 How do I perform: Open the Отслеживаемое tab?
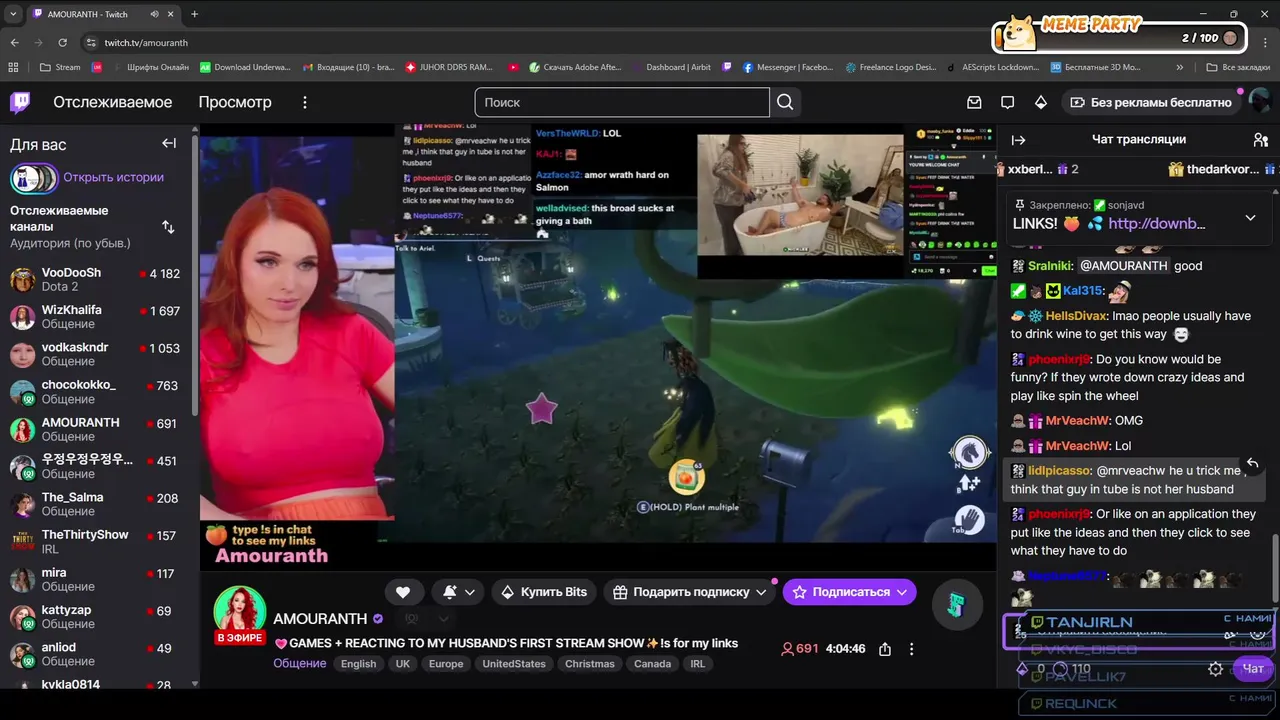112,102
